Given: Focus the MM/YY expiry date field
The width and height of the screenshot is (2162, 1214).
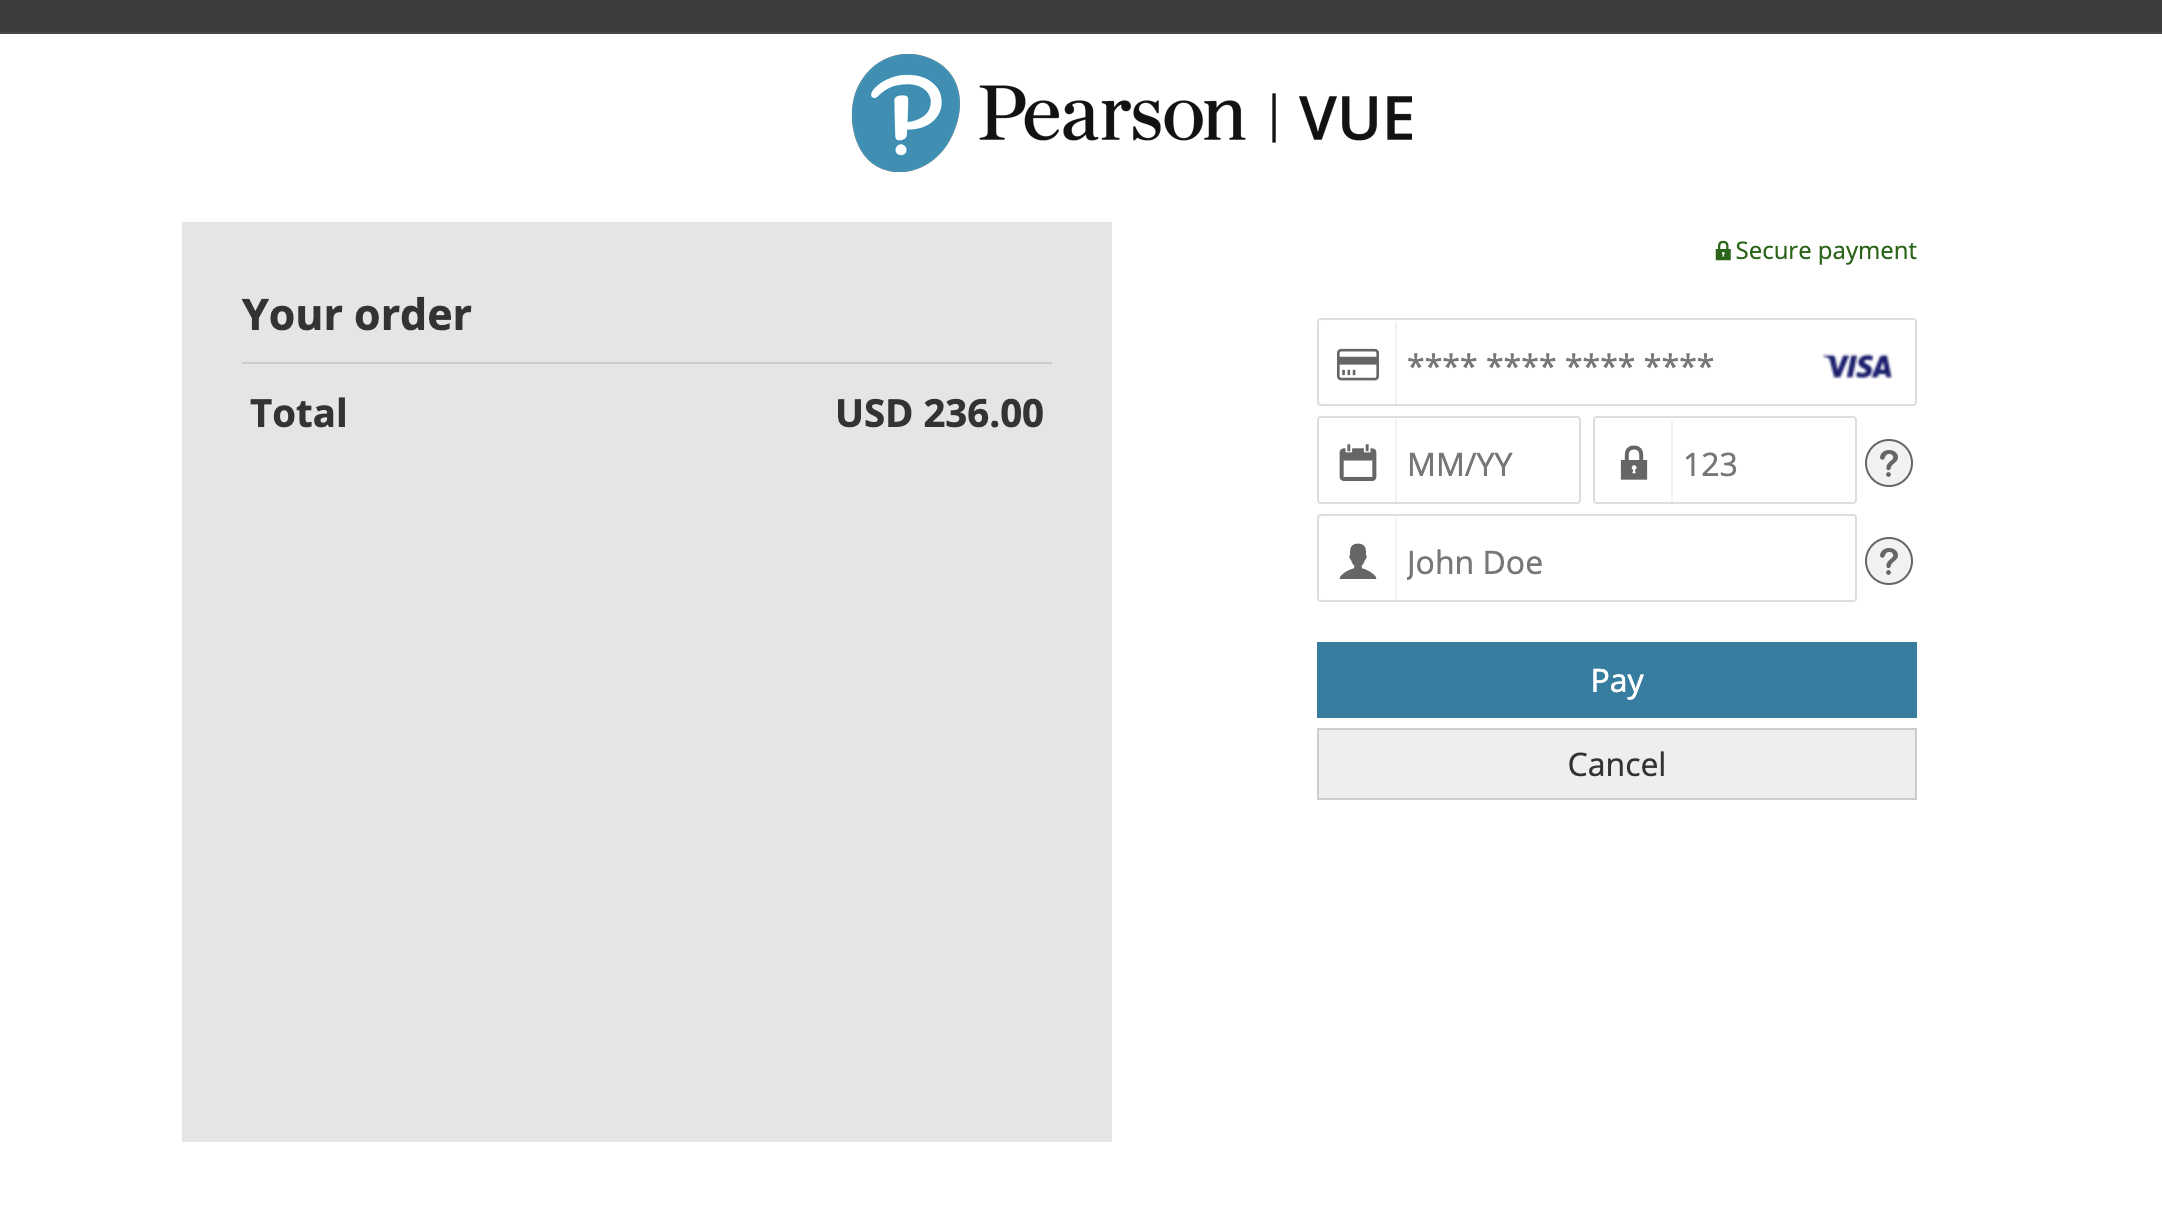Looking at the screenshot, I should pyautogui.click(x=1448, y=460).
